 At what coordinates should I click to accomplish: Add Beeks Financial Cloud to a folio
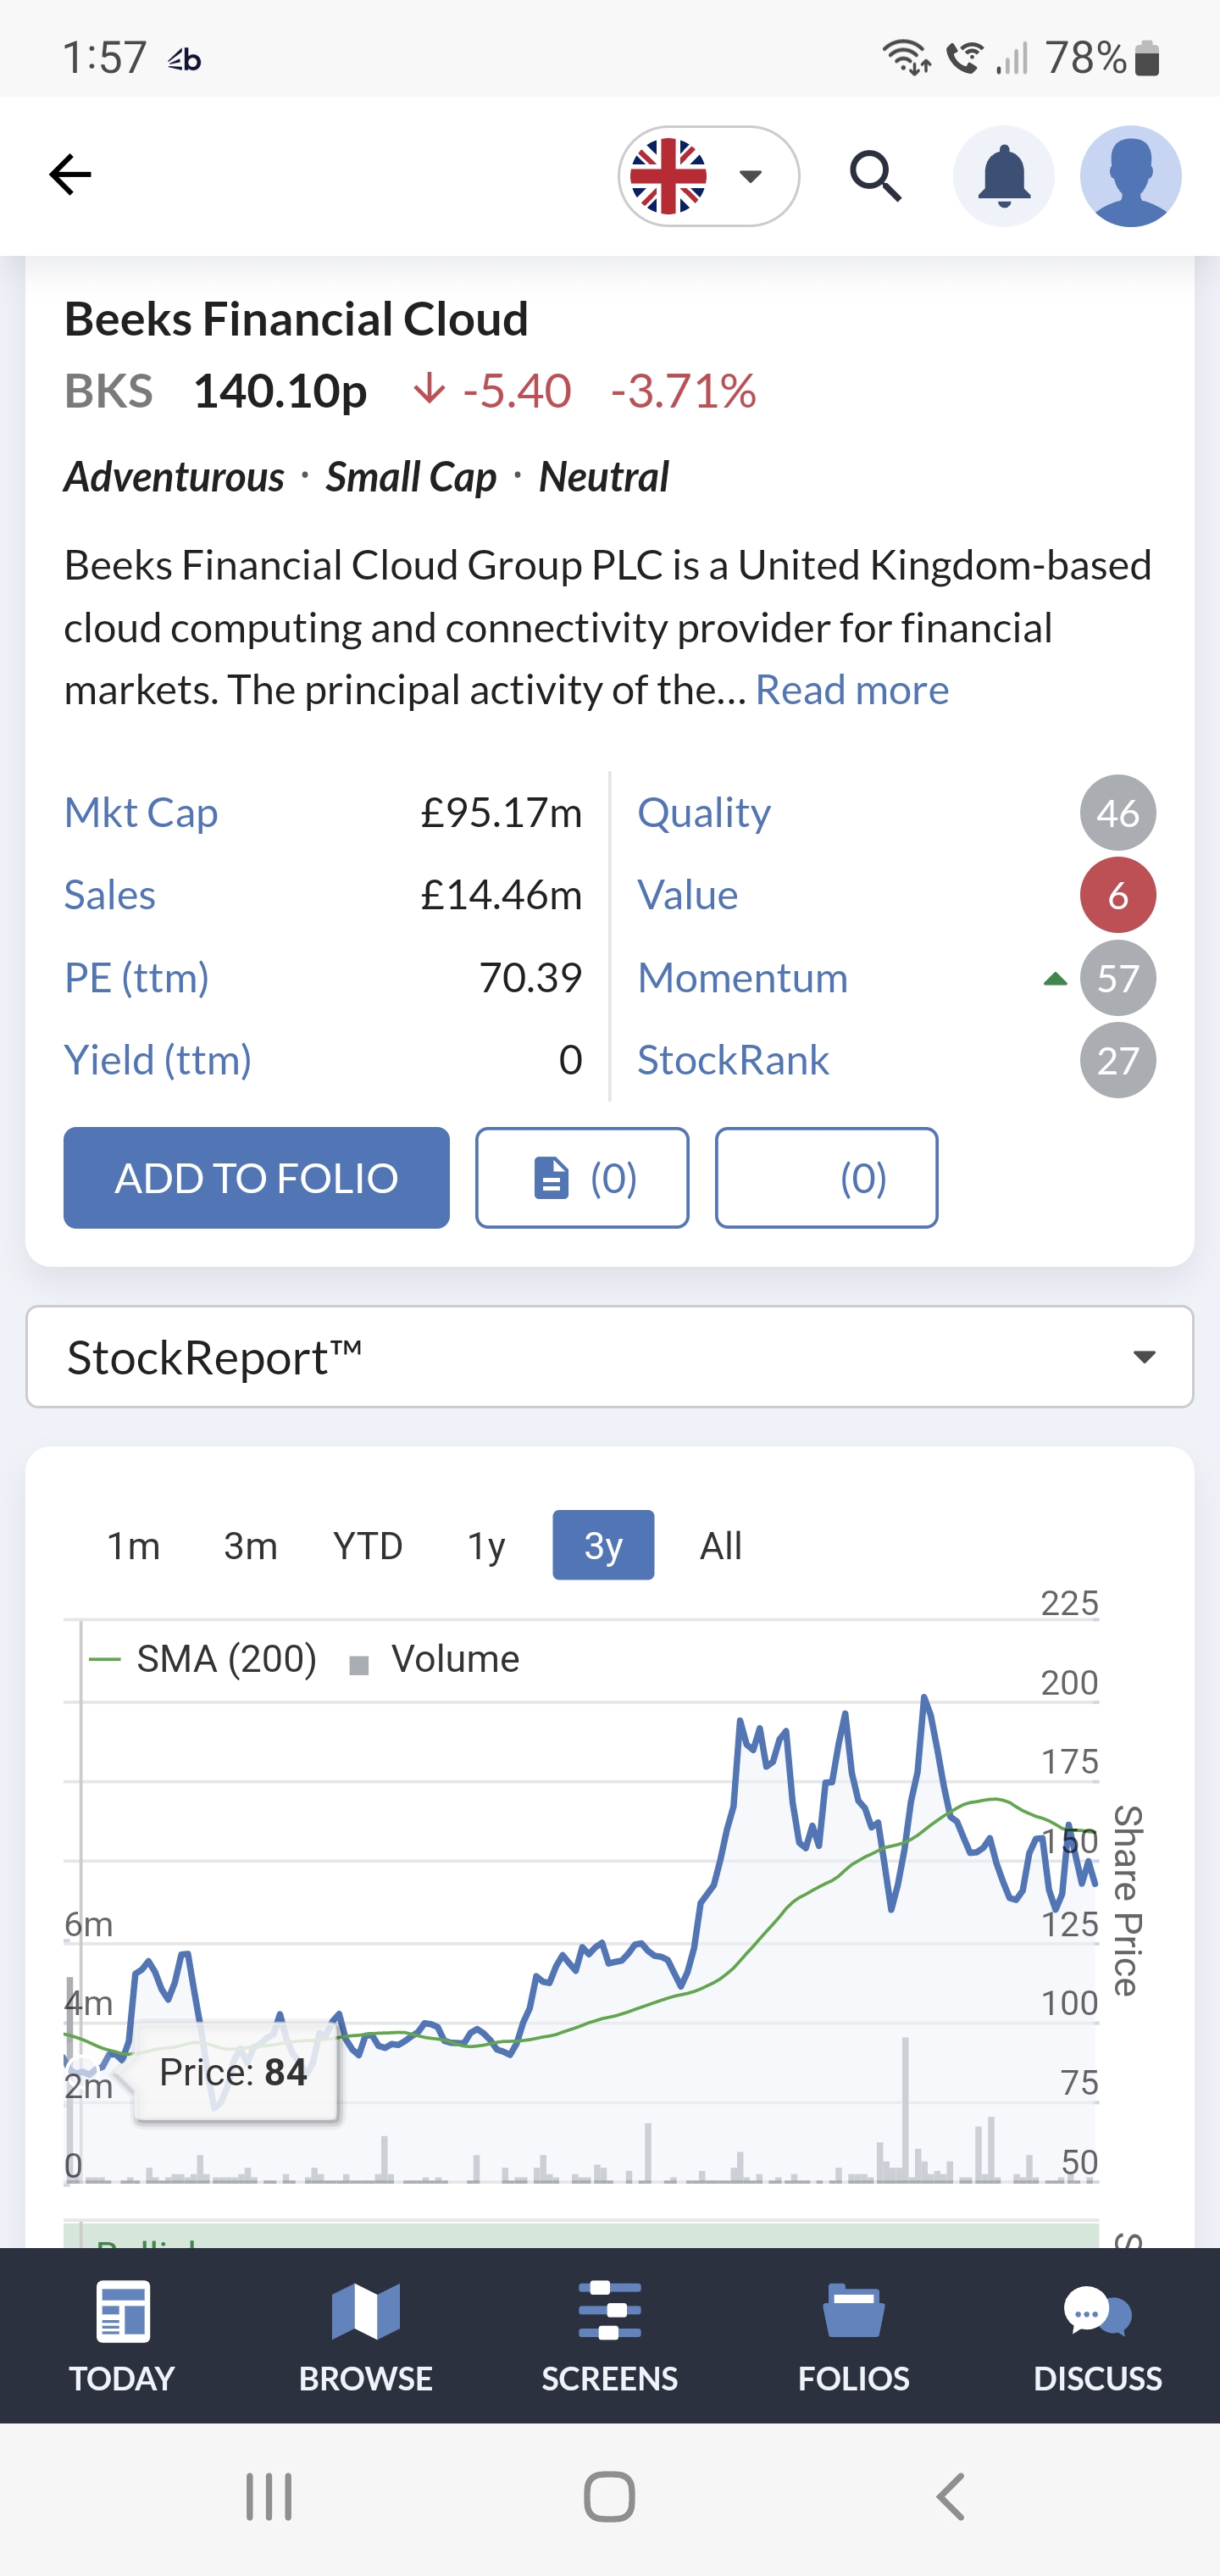pyautogui.click(x=256, y=1178)
